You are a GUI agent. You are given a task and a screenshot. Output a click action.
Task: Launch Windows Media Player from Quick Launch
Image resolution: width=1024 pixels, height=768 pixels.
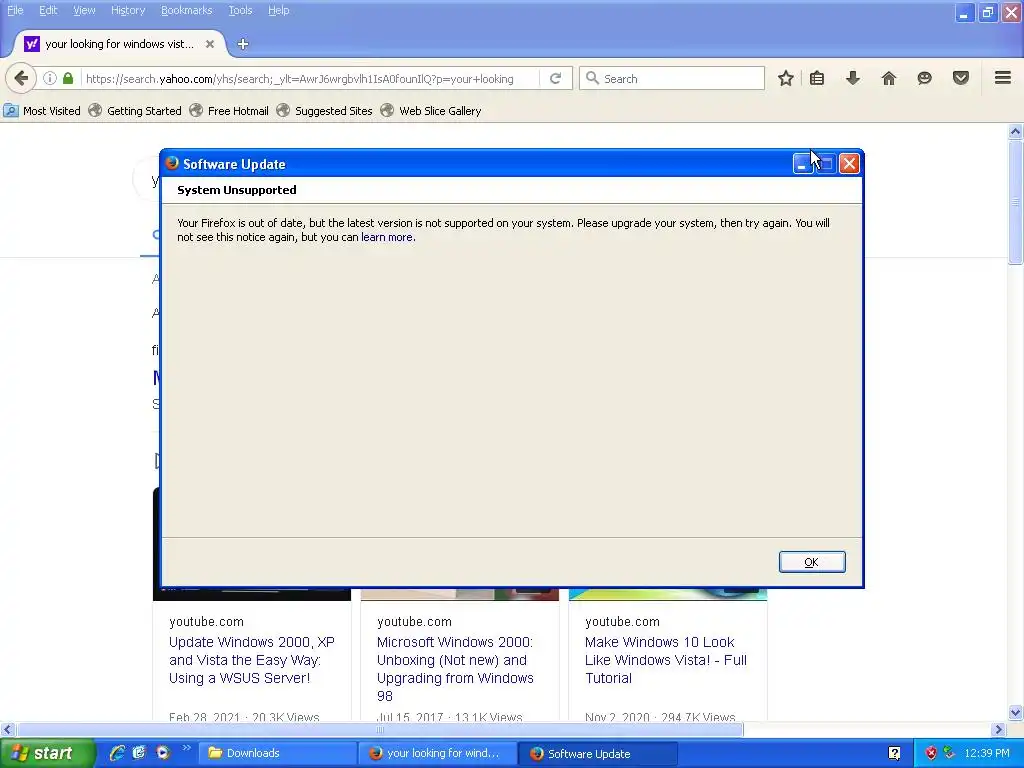tap(163, 754)
